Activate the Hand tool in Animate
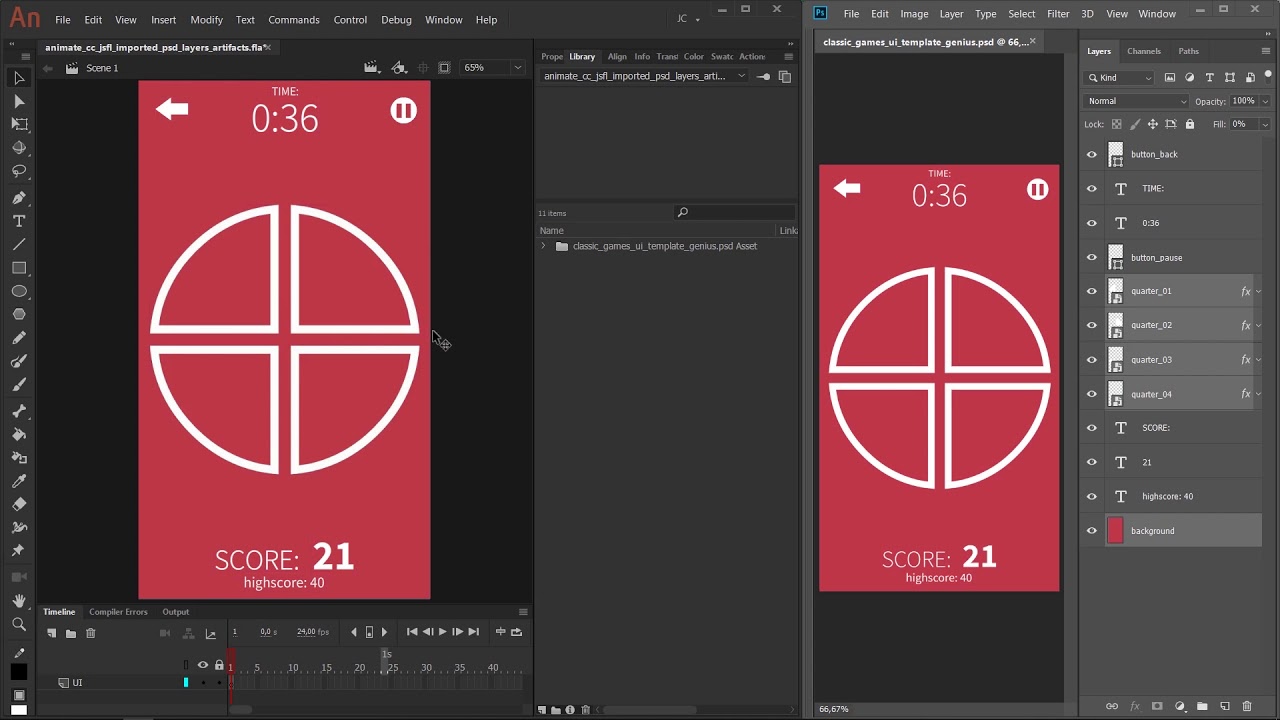The height and width of the screenshot is (720, 1280). point(19,601)
